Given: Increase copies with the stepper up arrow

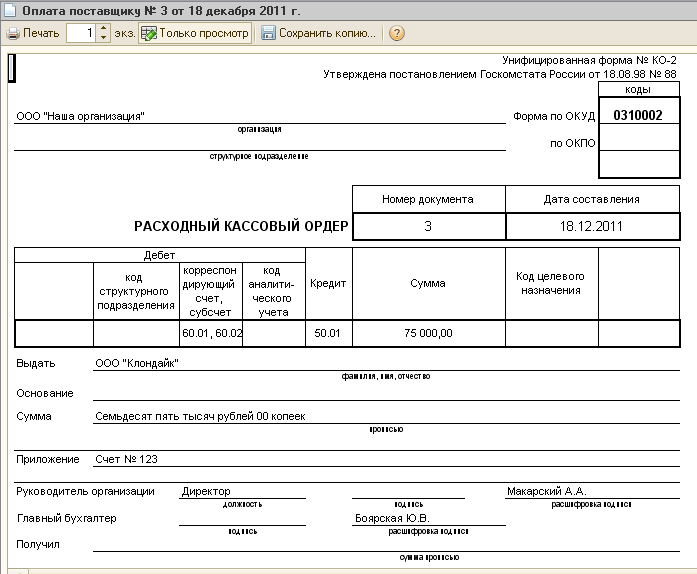Looking at the screenshot, I should click(103, 28).
